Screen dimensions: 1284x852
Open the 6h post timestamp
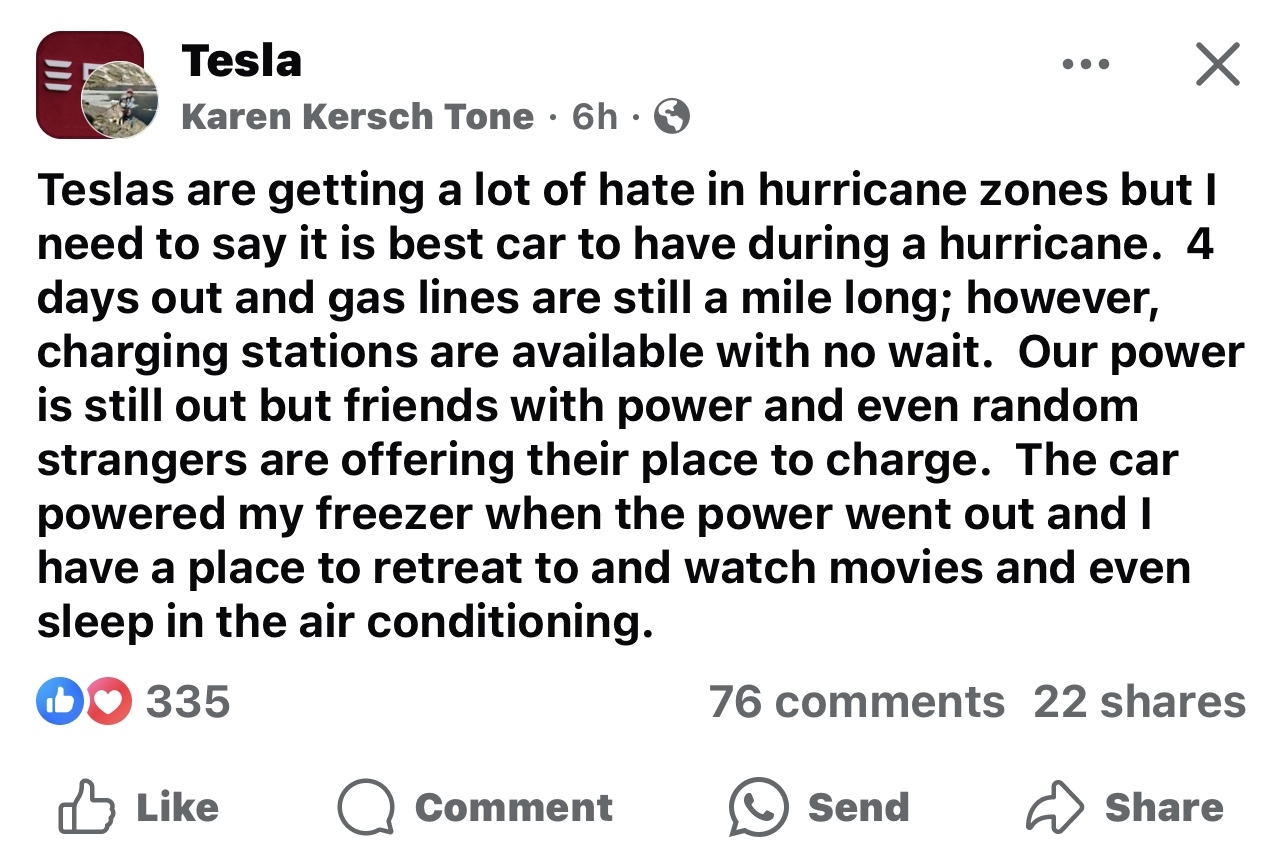point(594,117)
